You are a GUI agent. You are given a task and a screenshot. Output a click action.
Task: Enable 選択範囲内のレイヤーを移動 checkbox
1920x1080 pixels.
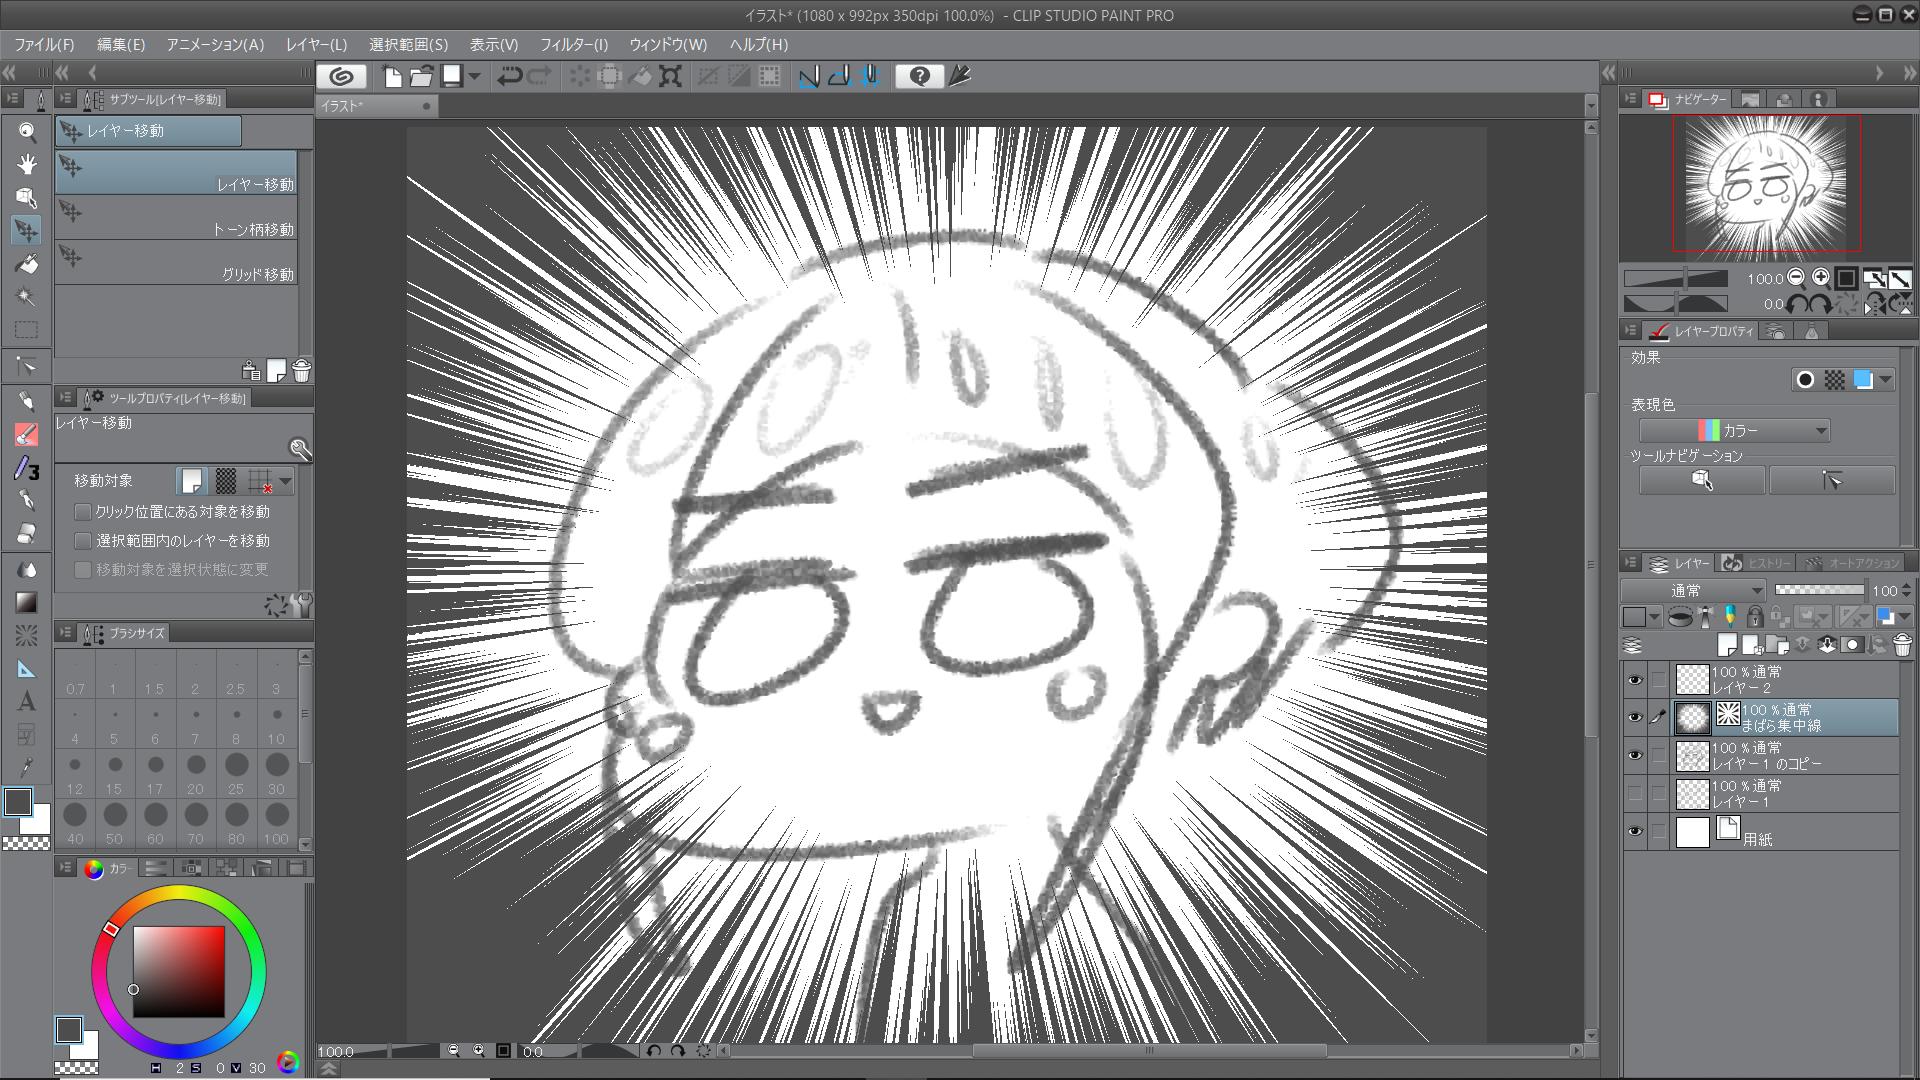[x=83, y=541]
